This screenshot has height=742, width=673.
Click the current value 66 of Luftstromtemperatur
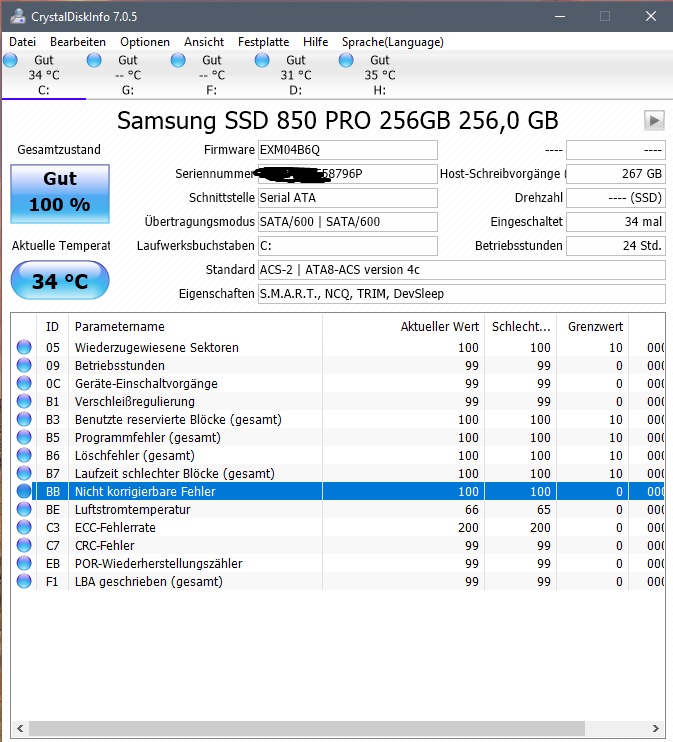(x=471, y=510)
